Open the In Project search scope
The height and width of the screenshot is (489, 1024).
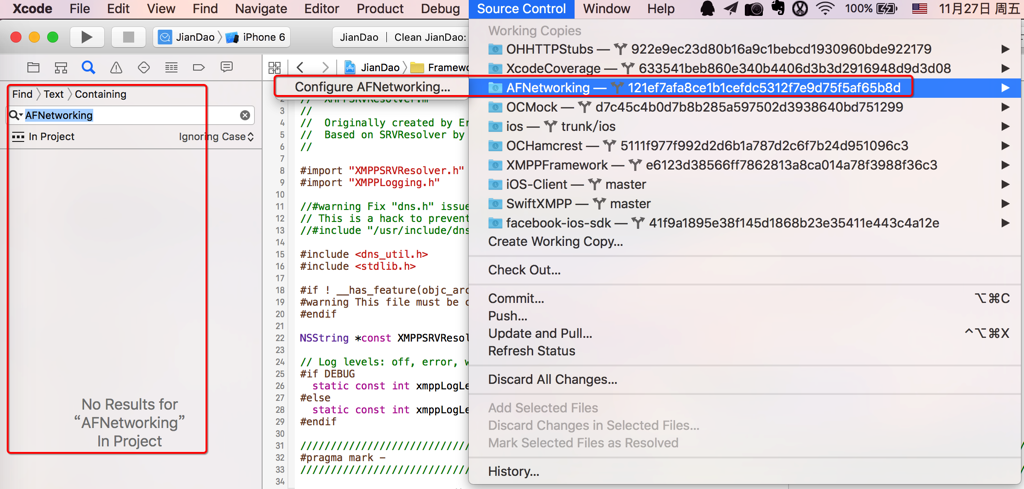pos(44,137)
